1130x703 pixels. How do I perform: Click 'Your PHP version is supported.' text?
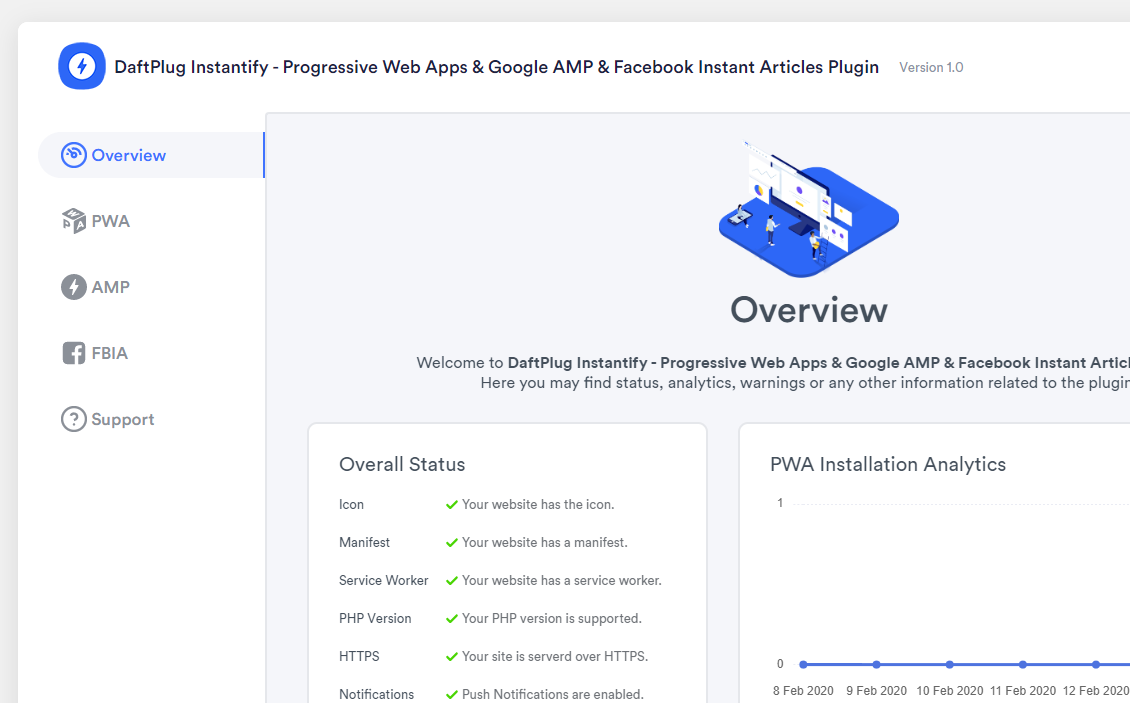[551, 619]
